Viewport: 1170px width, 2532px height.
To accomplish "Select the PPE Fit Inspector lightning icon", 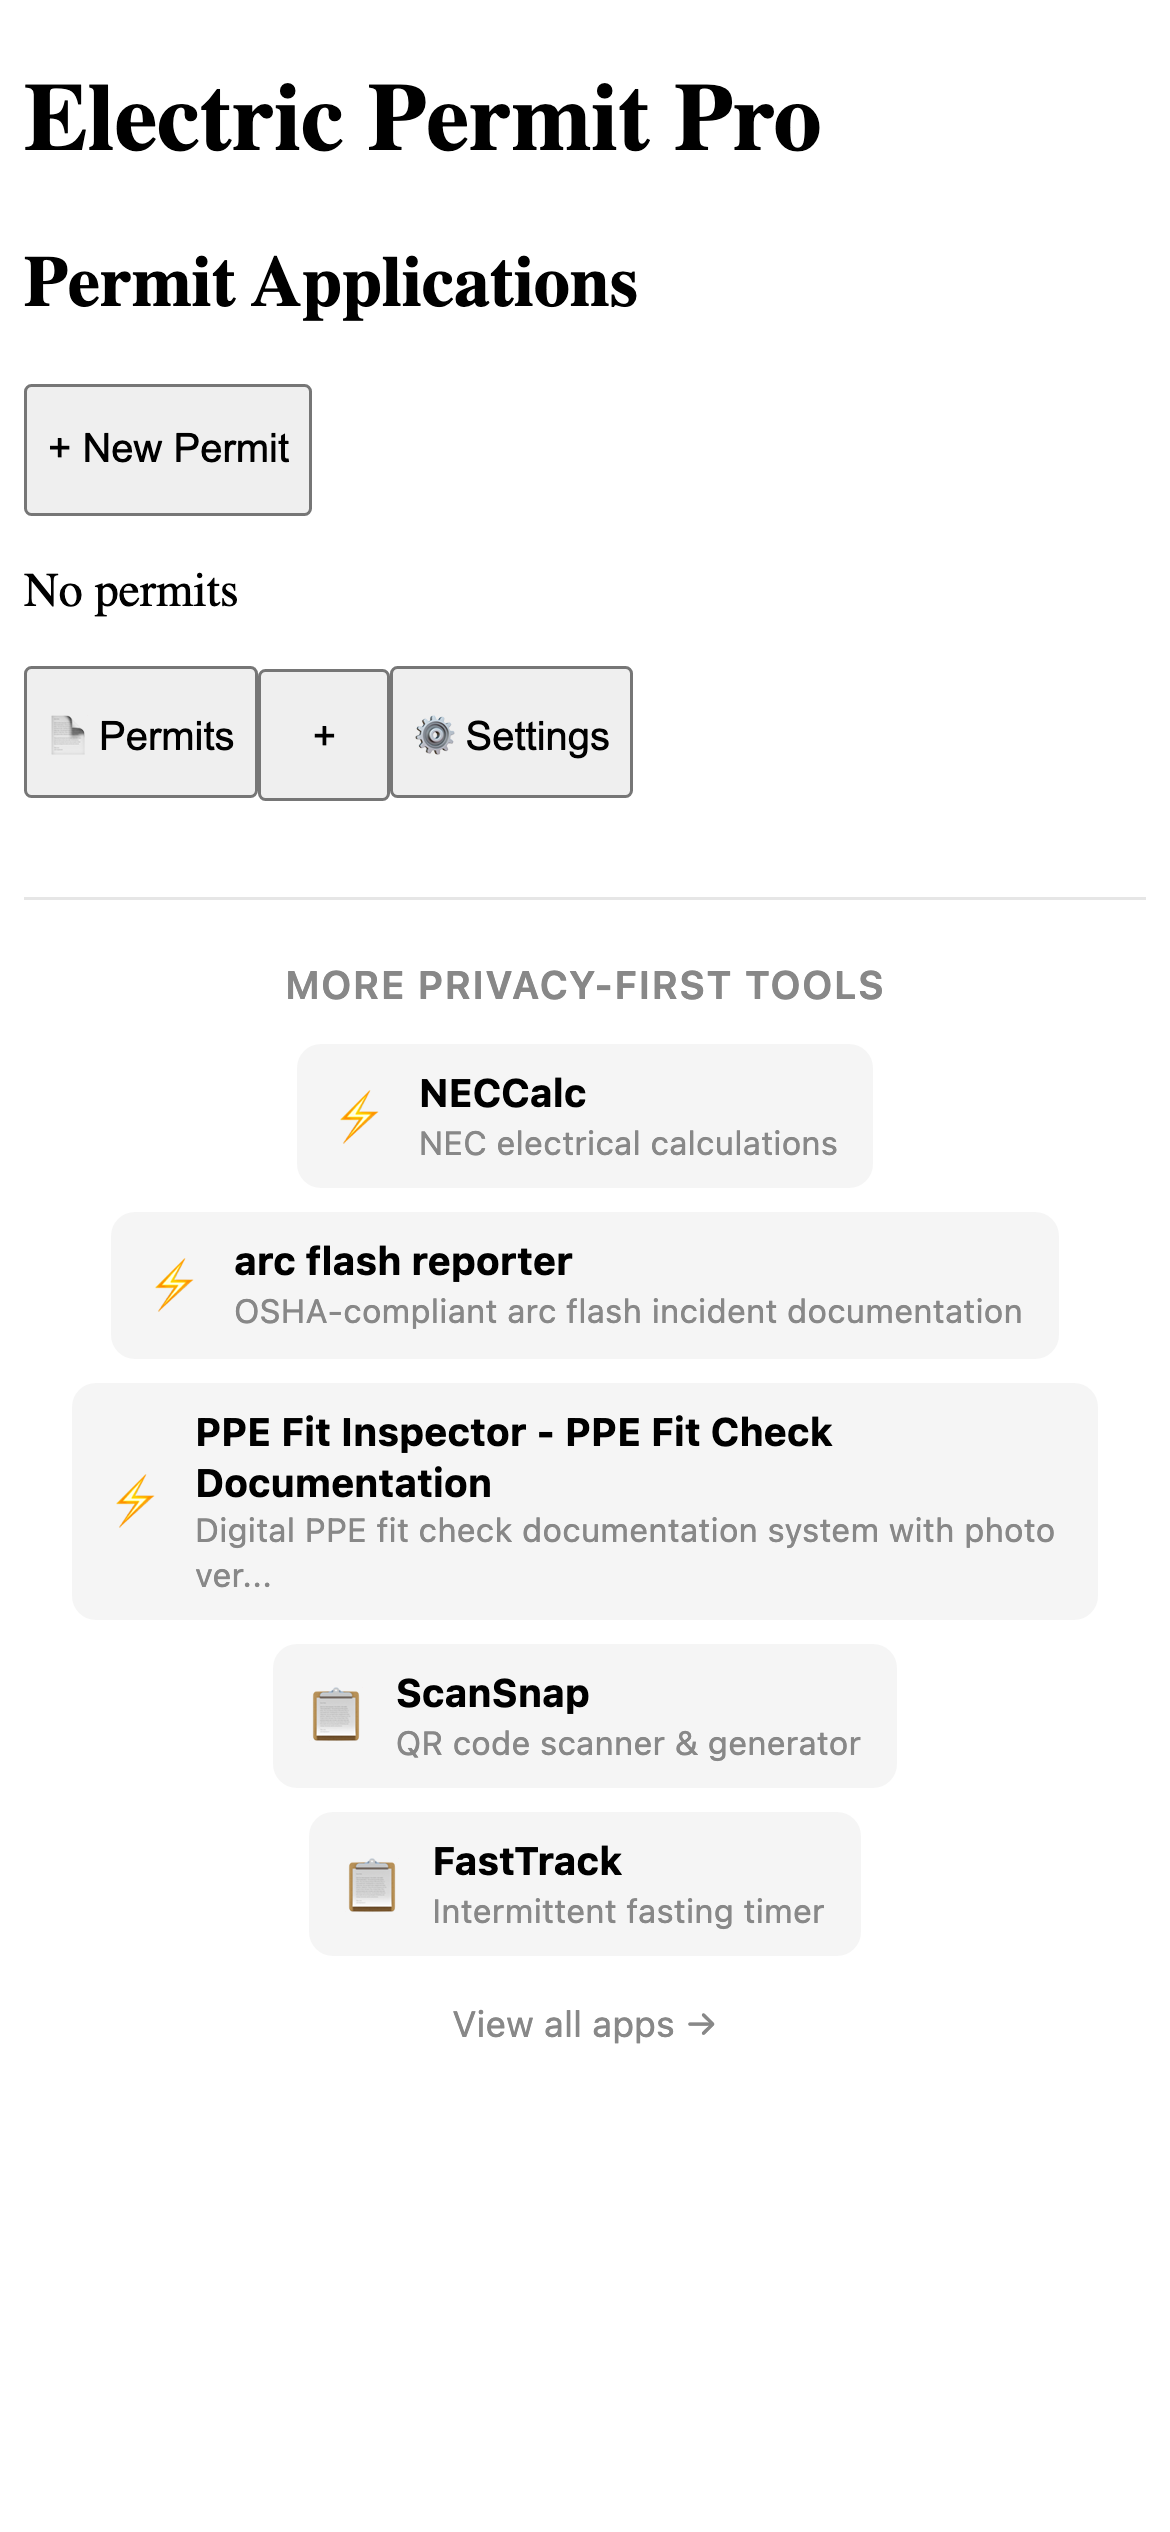I will pyautogui.click(x=136, y=1500).
